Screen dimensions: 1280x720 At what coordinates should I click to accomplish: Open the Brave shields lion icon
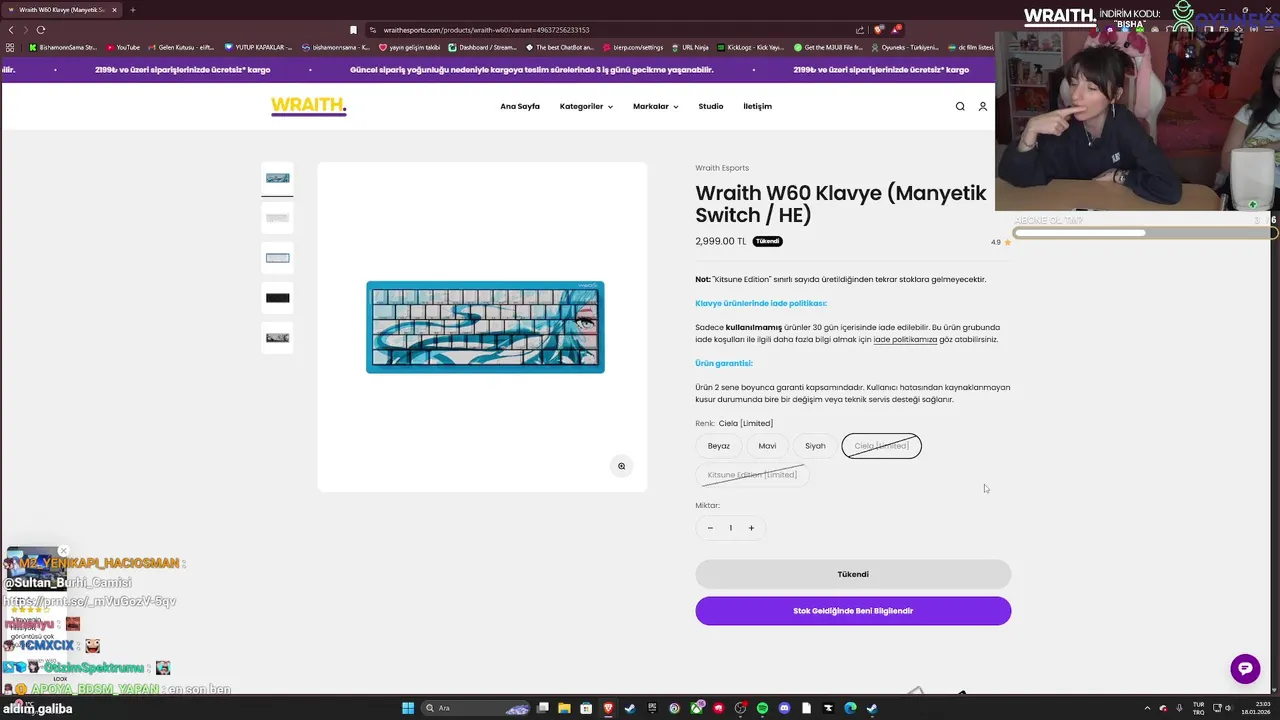click(x=879, y=30)
